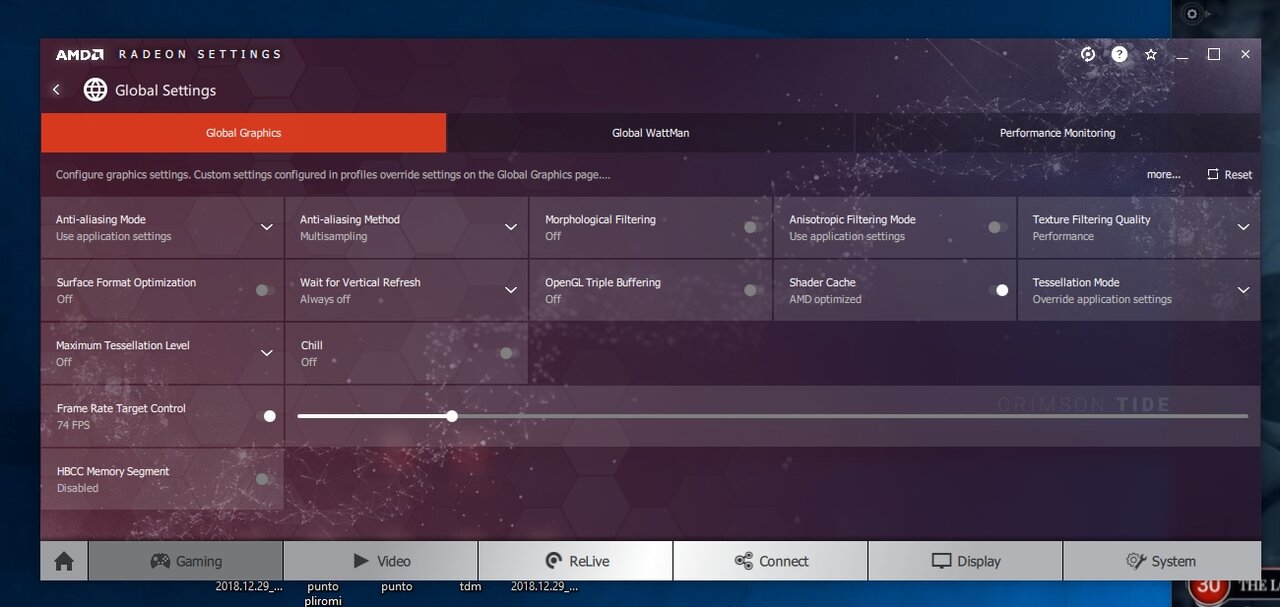Enable OpenGL Triple Buffering
This screenshot has width=1280, height=607.
(x=754, y=290)
